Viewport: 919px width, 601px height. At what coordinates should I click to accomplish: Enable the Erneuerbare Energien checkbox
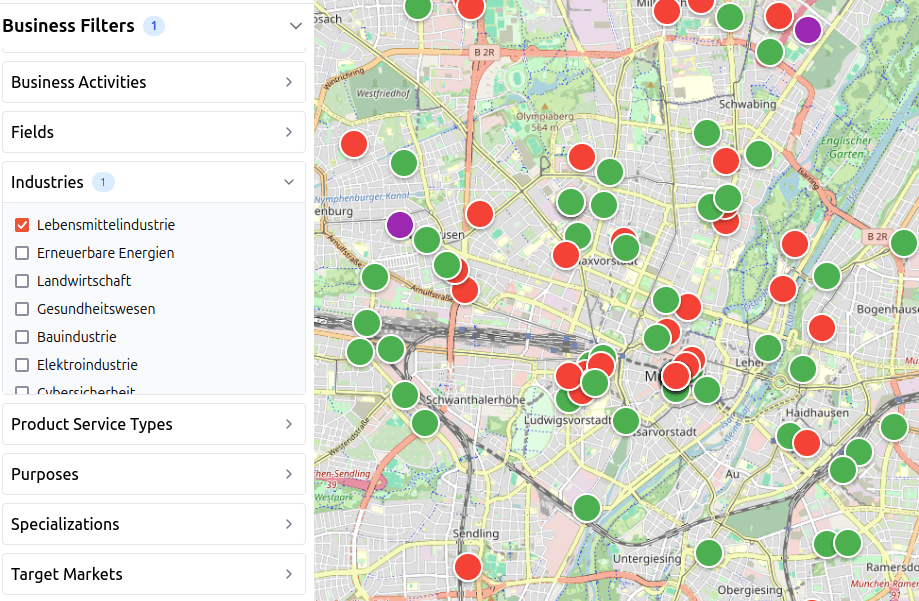(22, 253)
